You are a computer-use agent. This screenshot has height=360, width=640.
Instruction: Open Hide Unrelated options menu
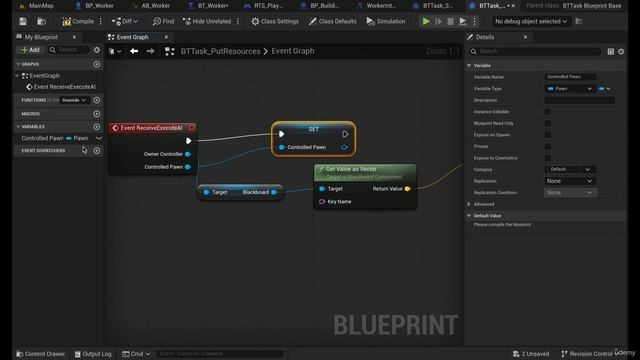click(x=238, y=21)
